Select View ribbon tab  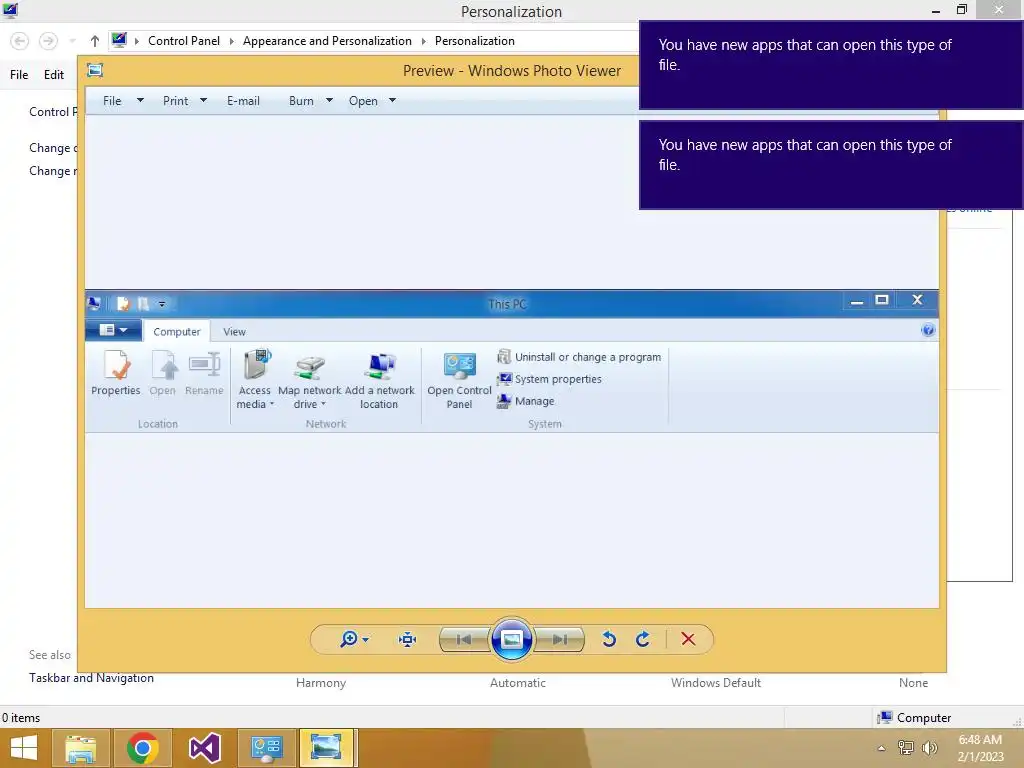[234, 332]
